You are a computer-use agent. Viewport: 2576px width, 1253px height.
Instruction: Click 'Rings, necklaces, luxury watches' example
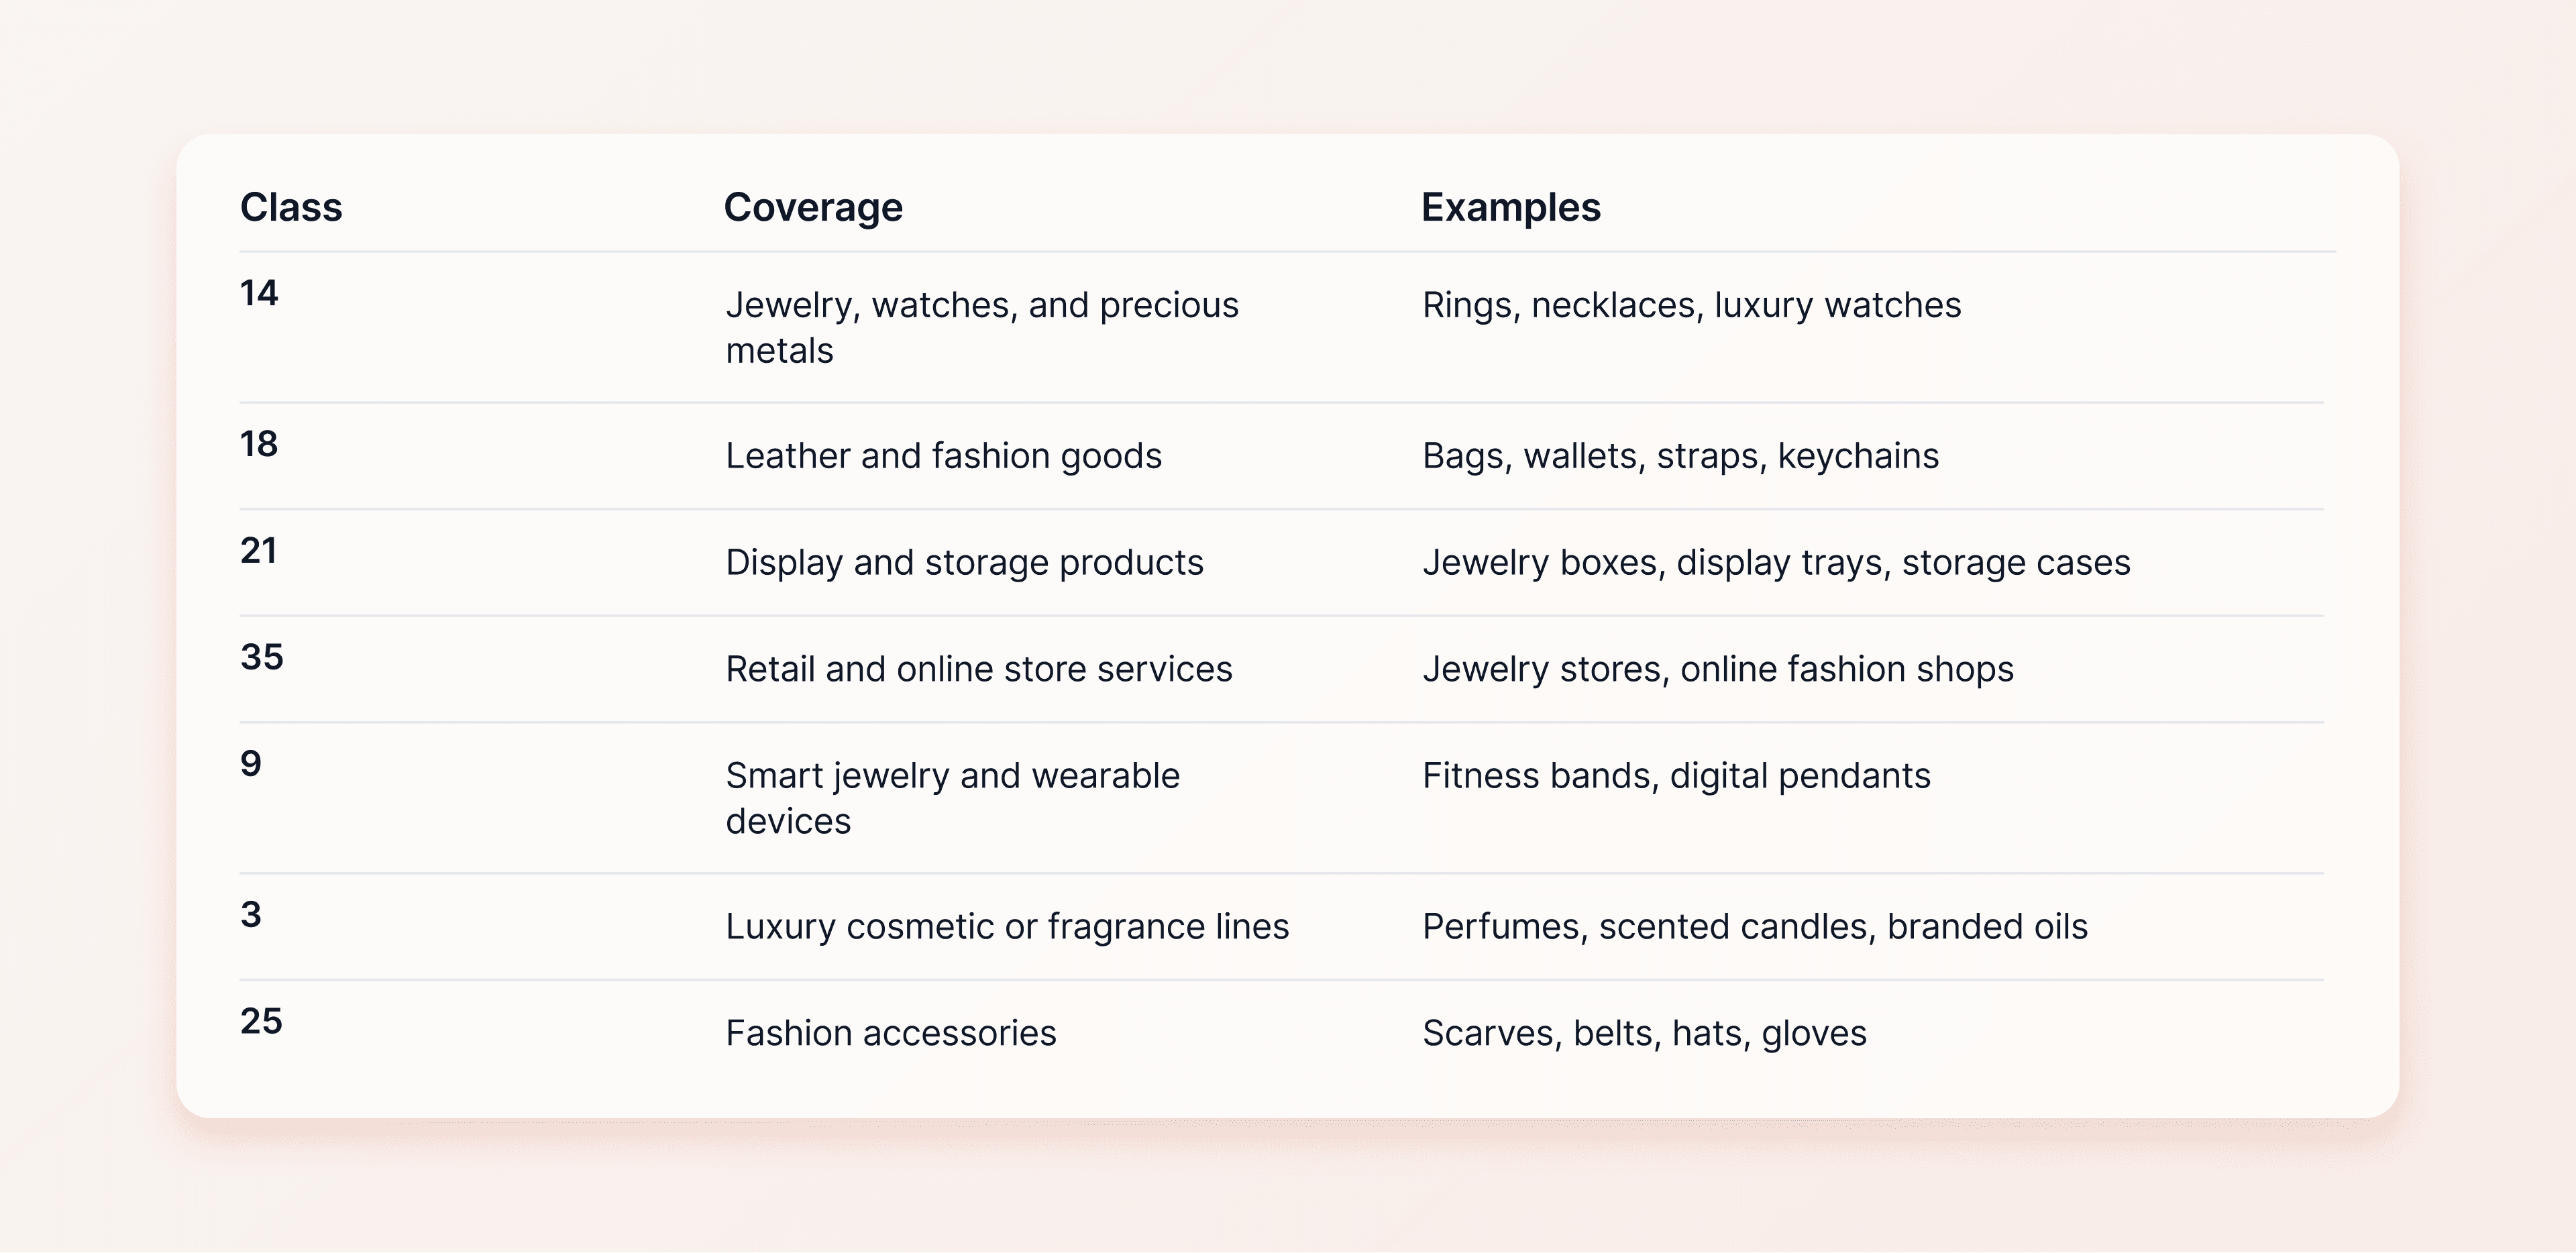(x=1692, y=305)
